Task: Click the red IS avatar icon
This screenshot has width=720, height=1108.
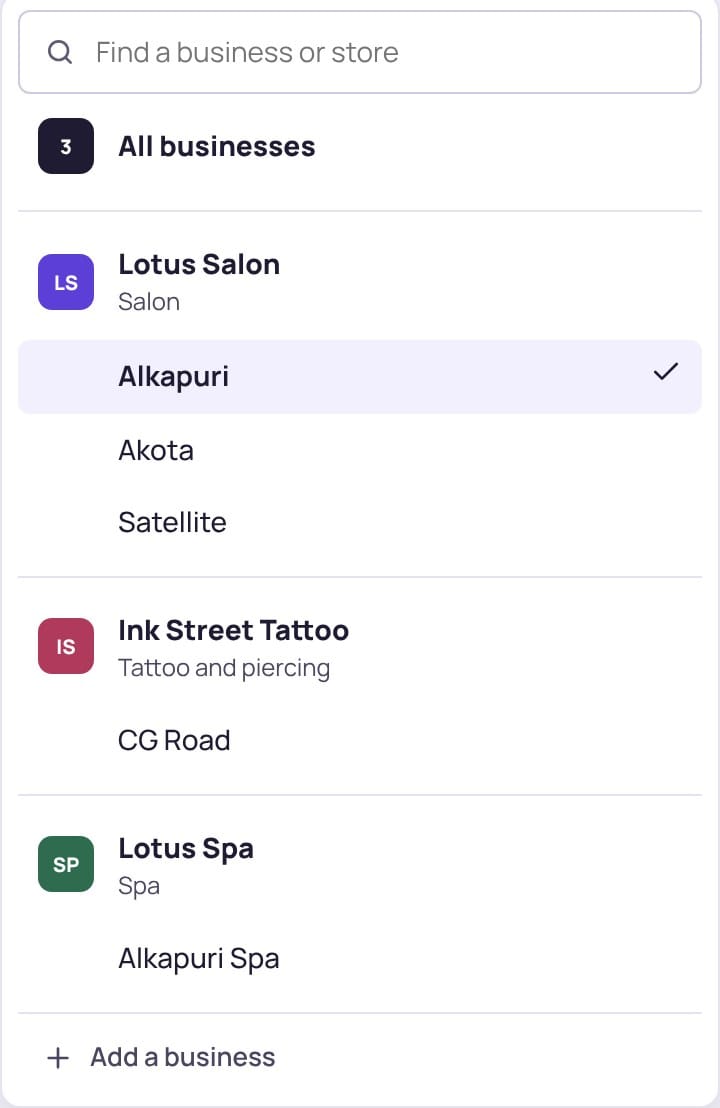Action: (66, 646)
